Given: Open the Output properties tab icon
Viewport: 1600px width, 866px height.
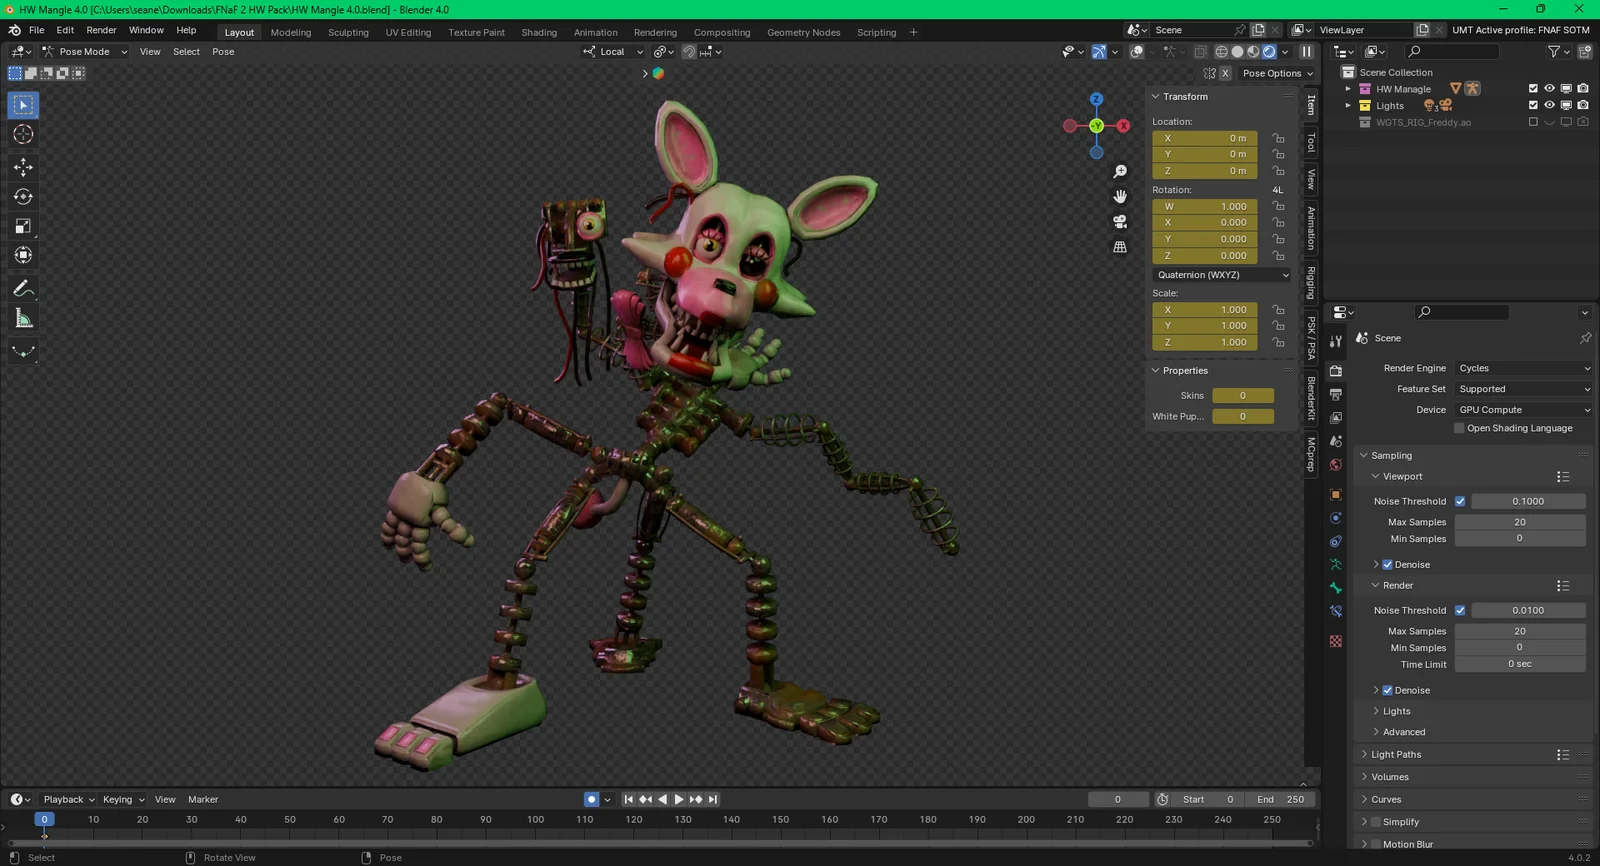Looking at the screenshot, I should point(1336,395).
